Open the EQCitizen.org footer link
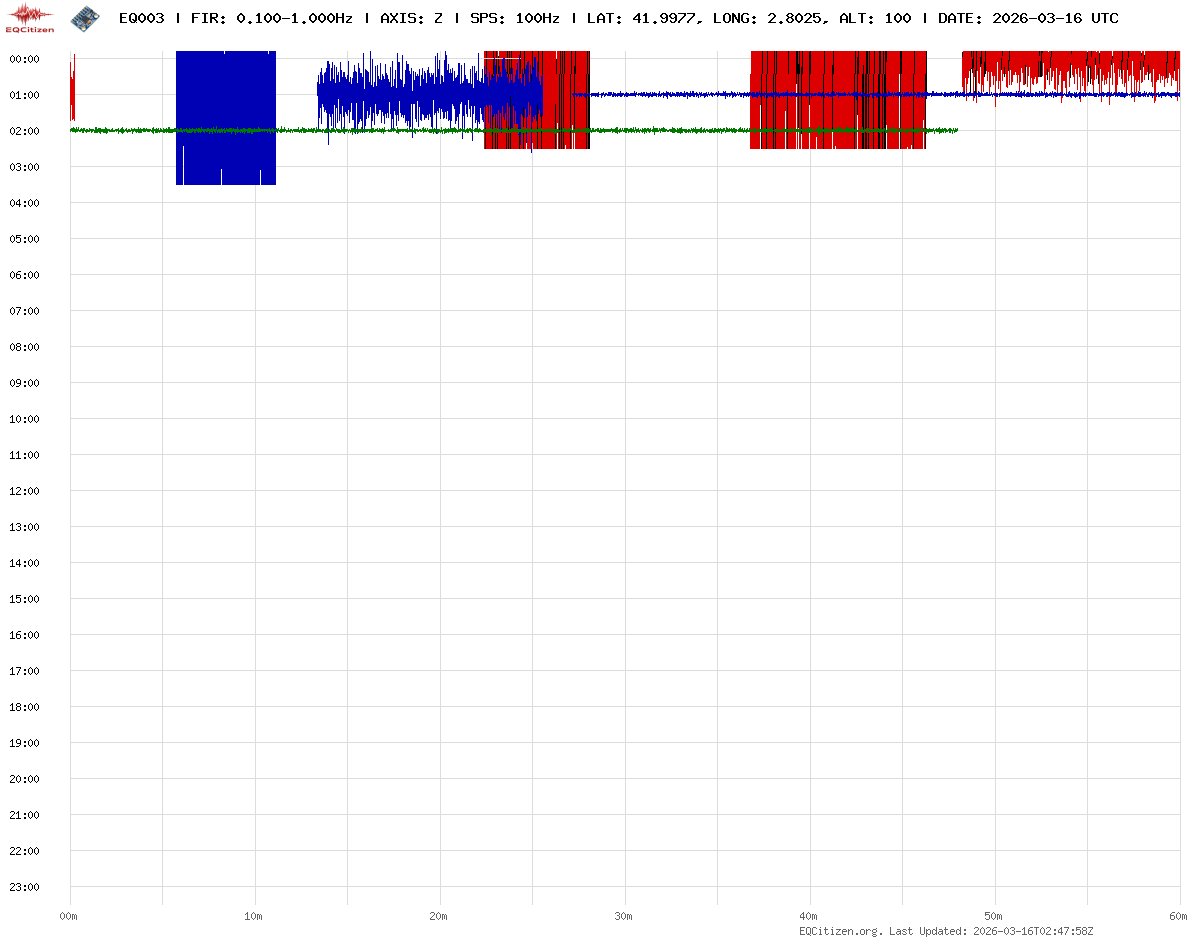This screenshot has width=1200, height=940. click(x=840, y=931)
